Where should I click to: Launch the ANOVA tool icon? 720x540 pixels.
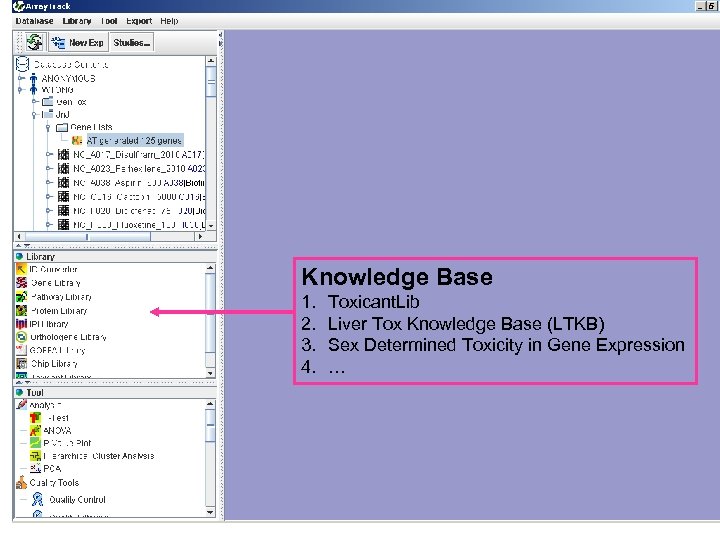pyautogui.click(x=35, y=431)
